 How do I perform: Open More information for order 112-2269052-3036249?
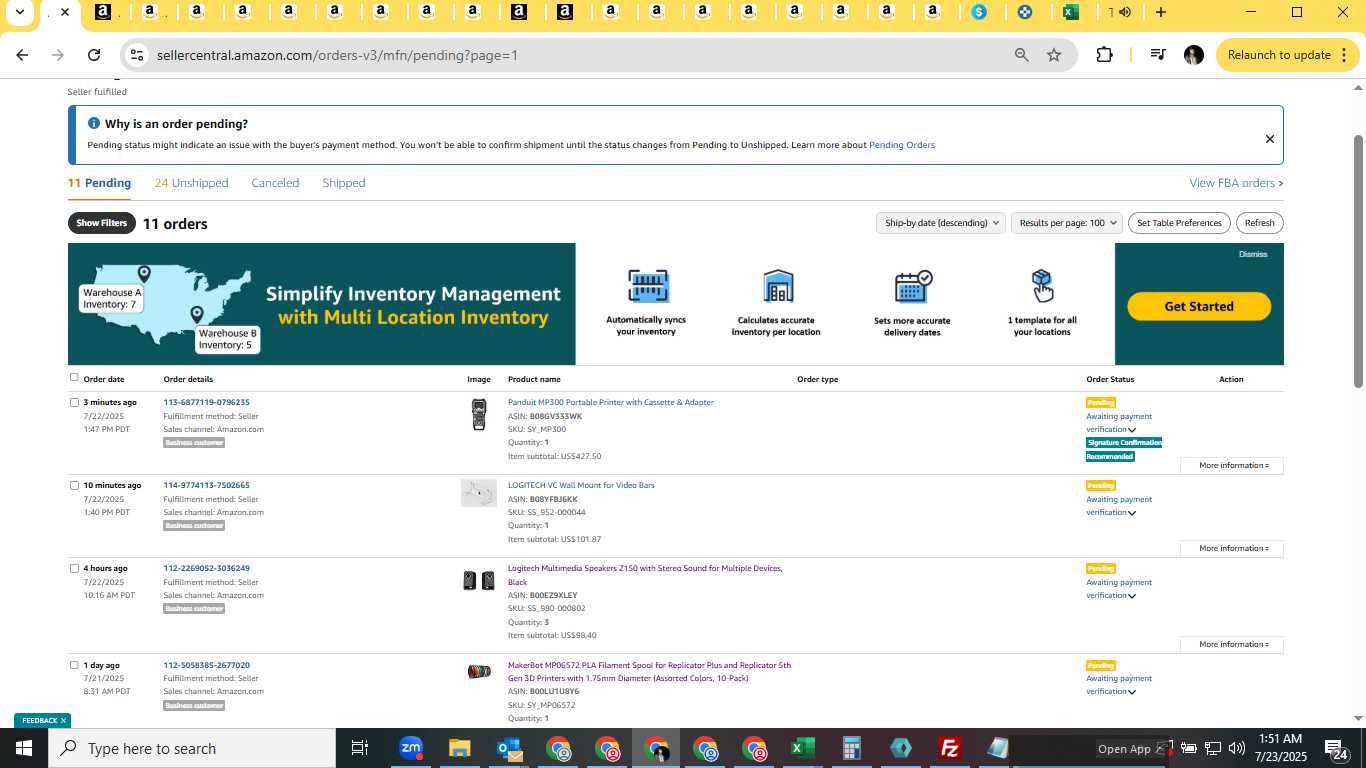click(1232, 644)
